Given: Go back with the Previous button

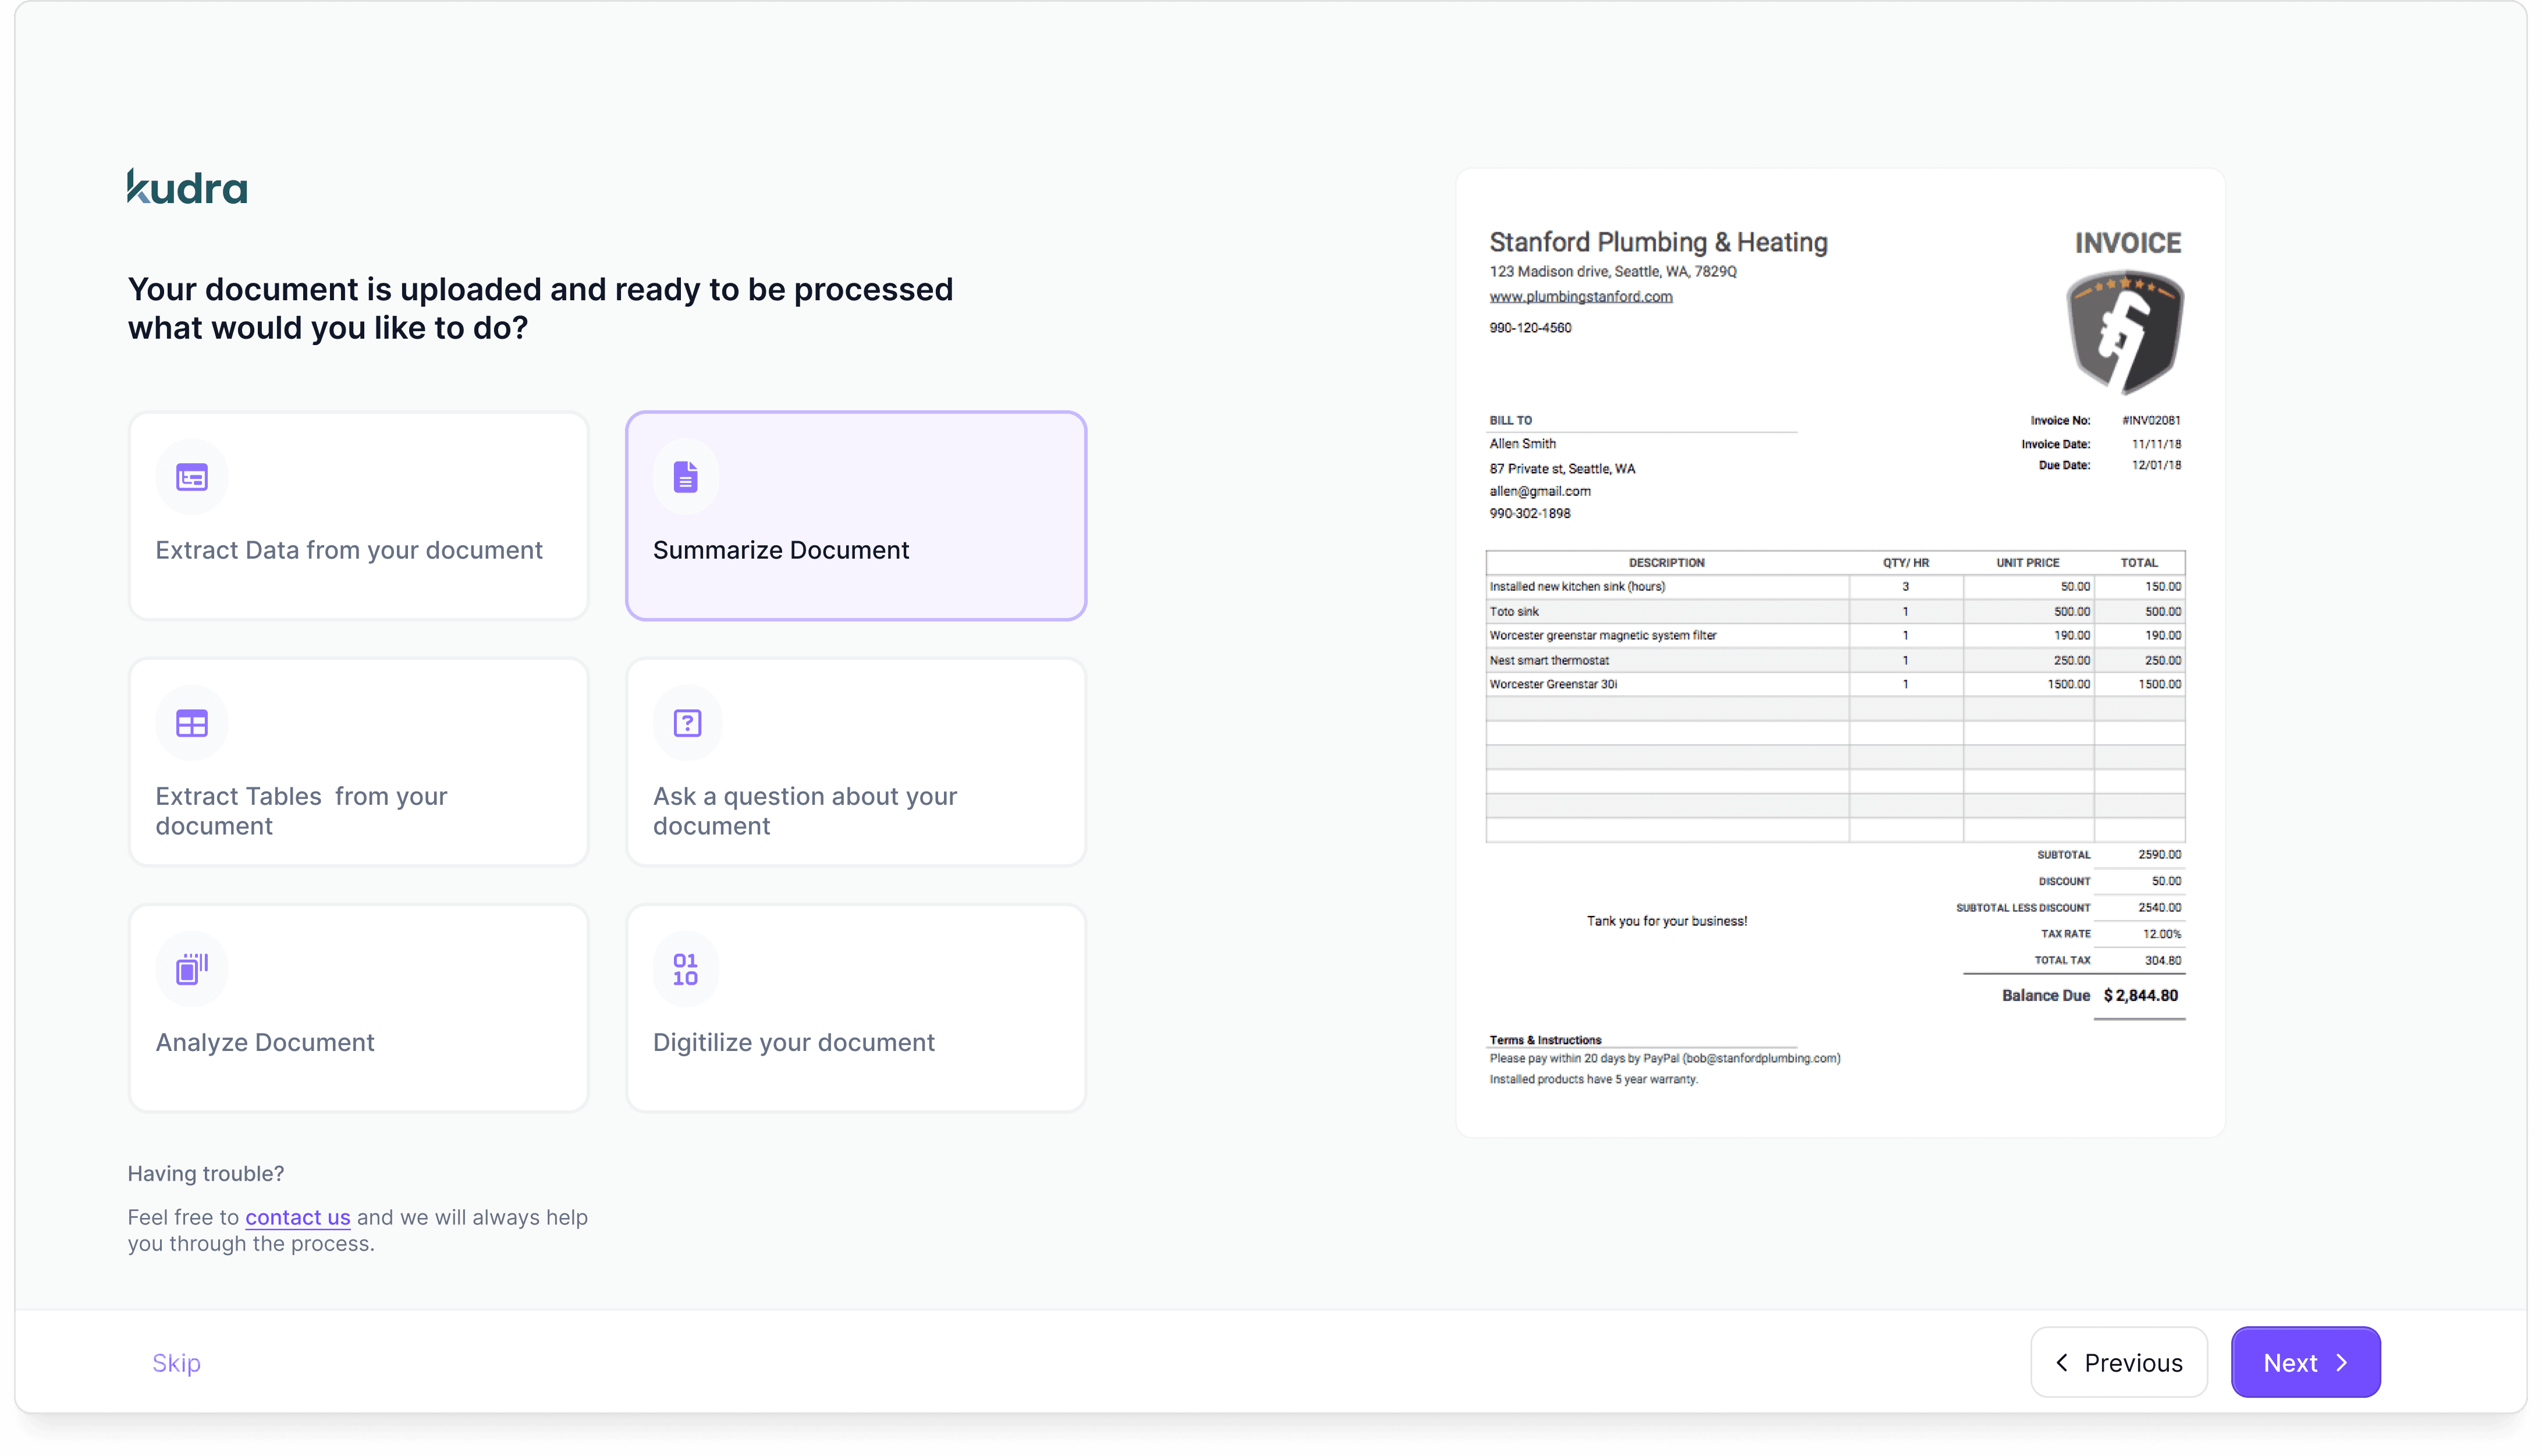Looking at the screenshot, I should [x=2118, y=1362].
